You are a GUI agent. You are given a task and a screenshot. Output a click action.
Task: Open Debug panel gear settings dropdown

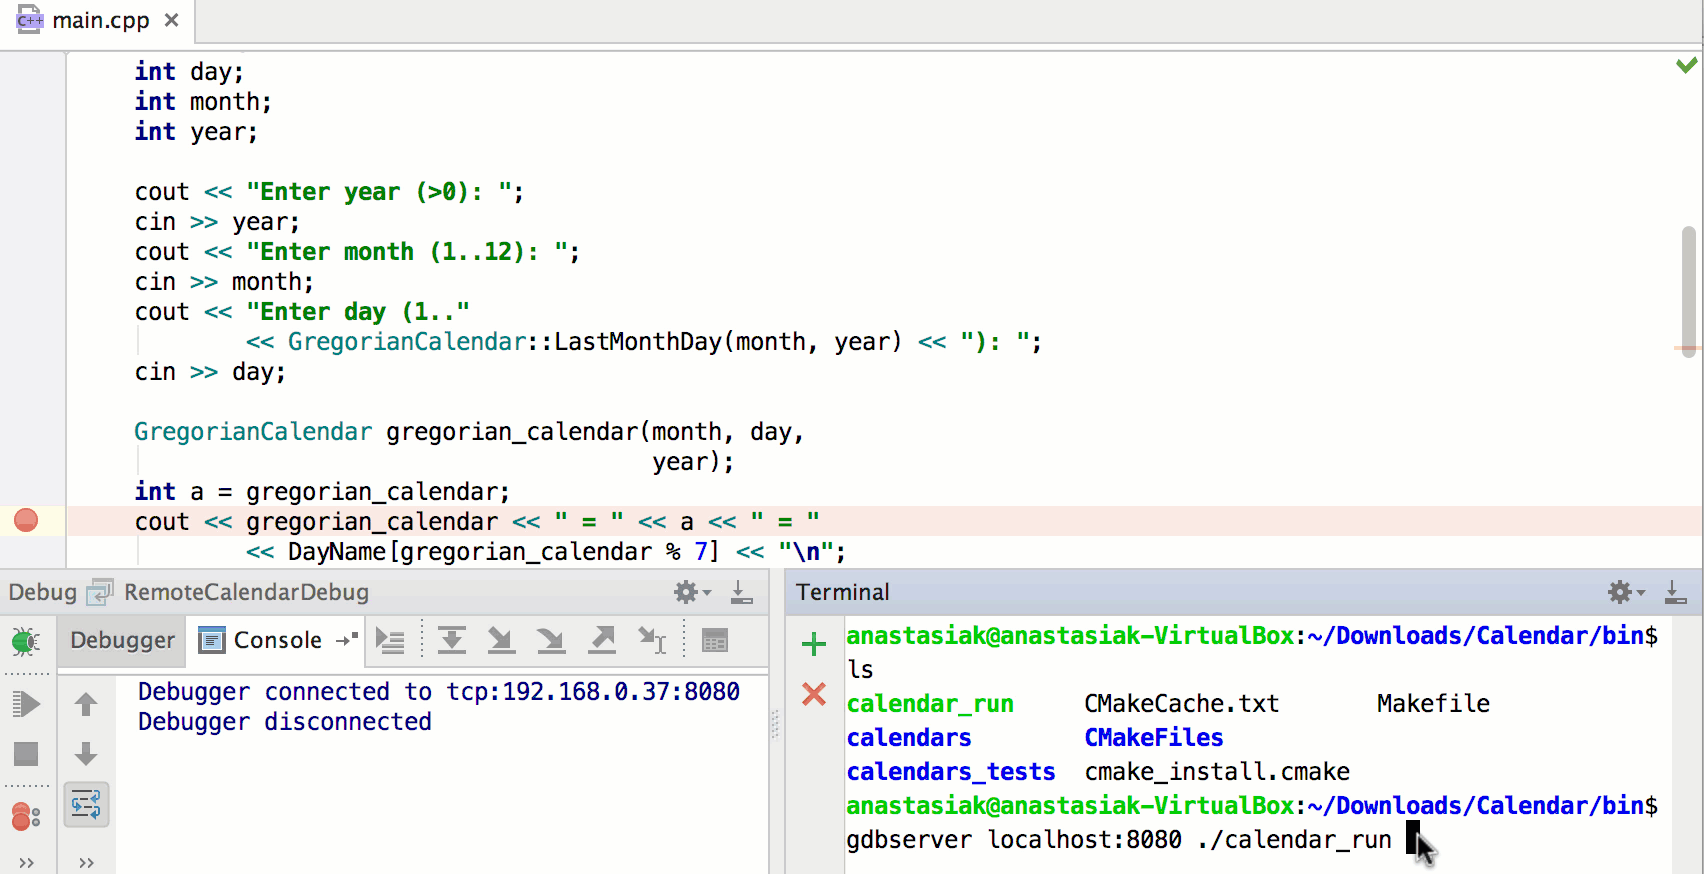tap(691, 593)
